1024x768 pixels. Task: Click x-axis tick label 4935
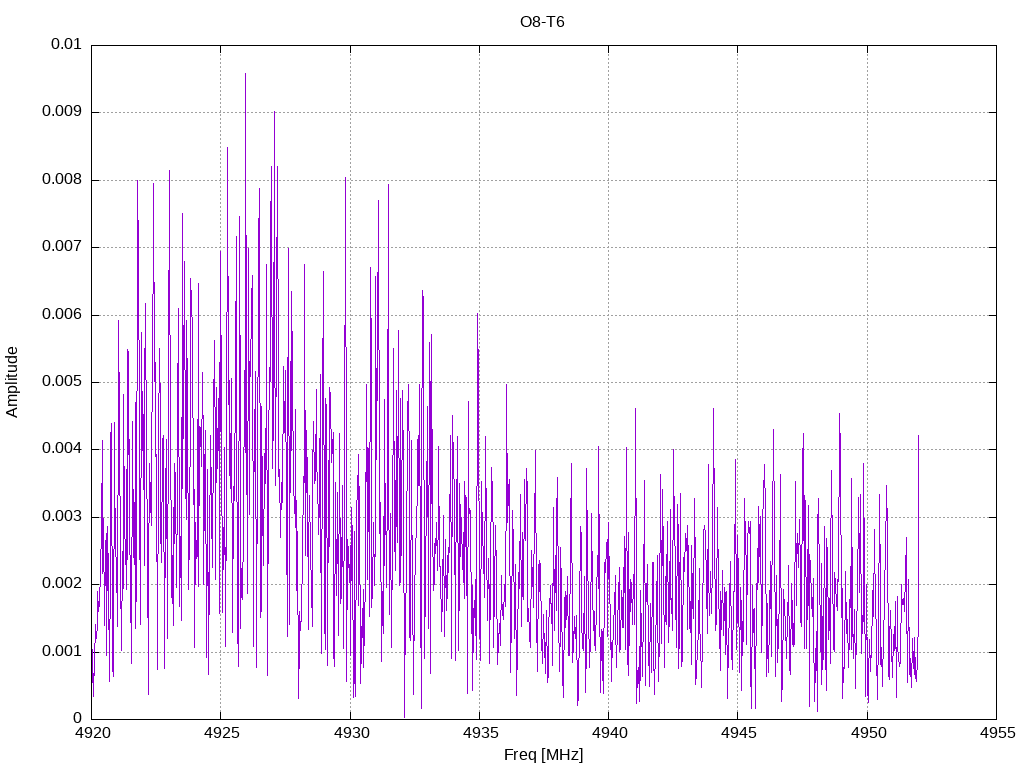point(480,733)
